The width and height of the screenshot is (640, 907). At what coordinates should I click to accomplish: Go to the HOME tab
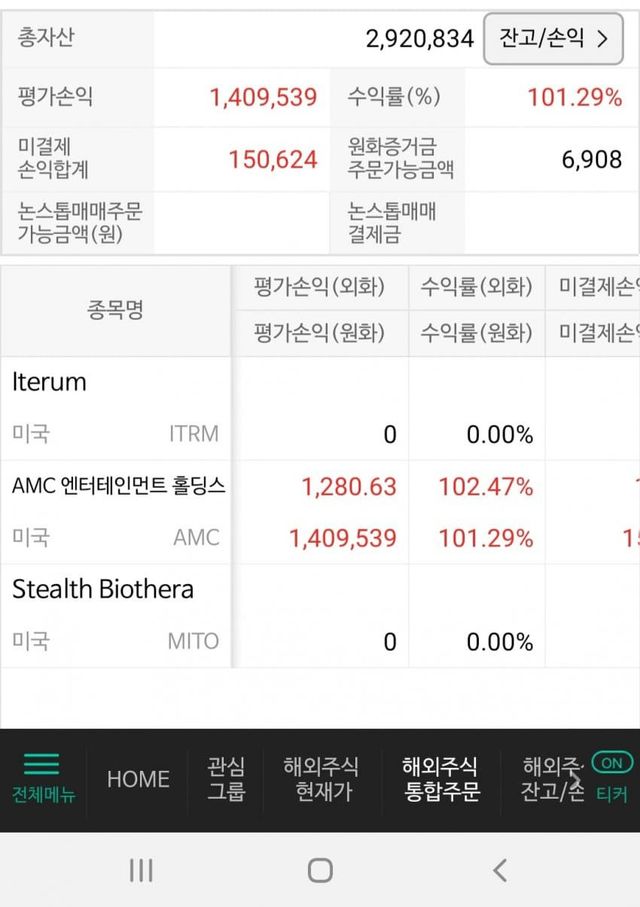(138, 779)
